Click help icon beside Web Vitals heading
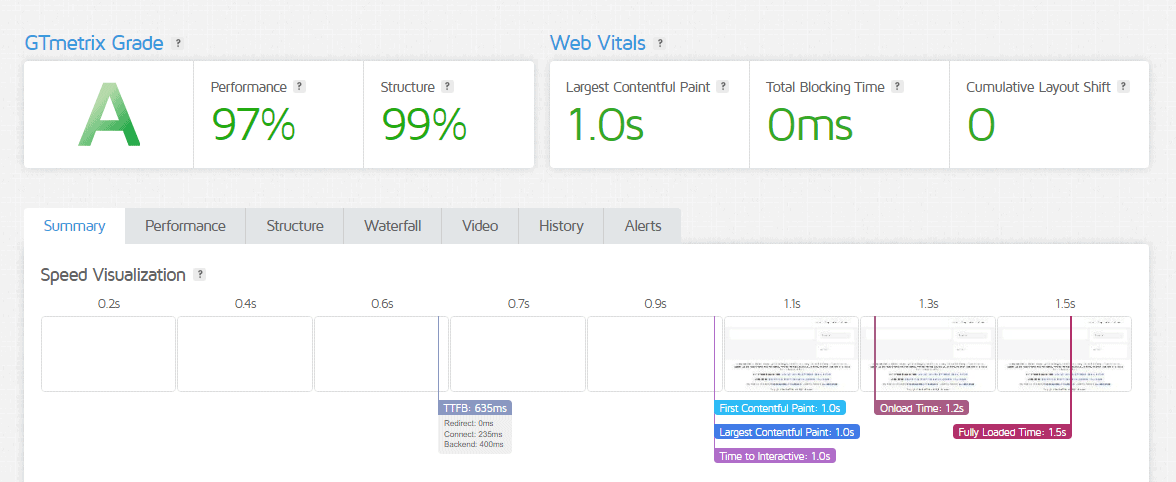Image resolution: width=1176 pixels, height=482 pixels. tap(660, 43)
